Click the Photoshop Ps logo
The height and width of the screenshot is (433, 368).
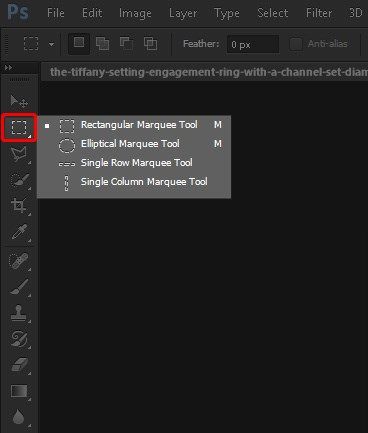coord(18,13)
